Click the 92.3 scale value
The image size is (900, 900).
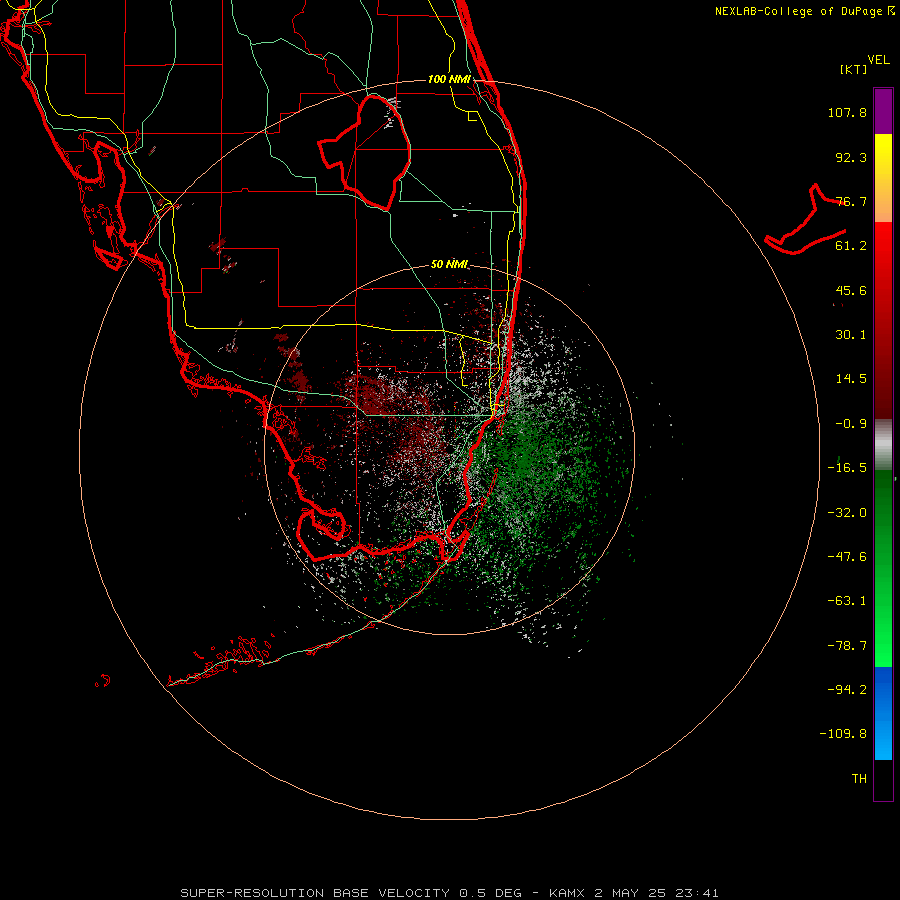pos(851,157)
